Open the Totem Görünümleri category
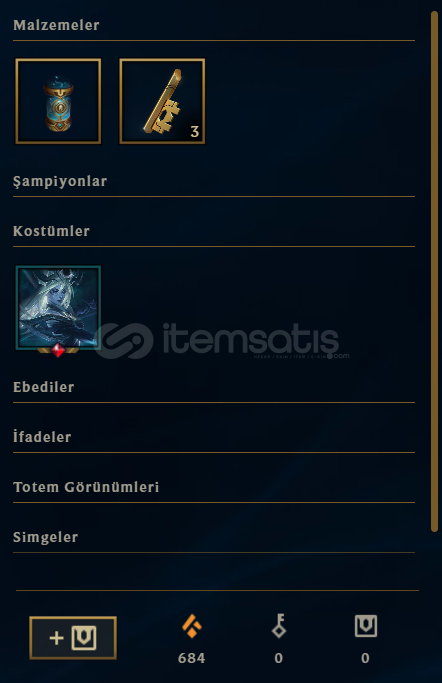This screenshot has width=442, height=683. point(86,487)
